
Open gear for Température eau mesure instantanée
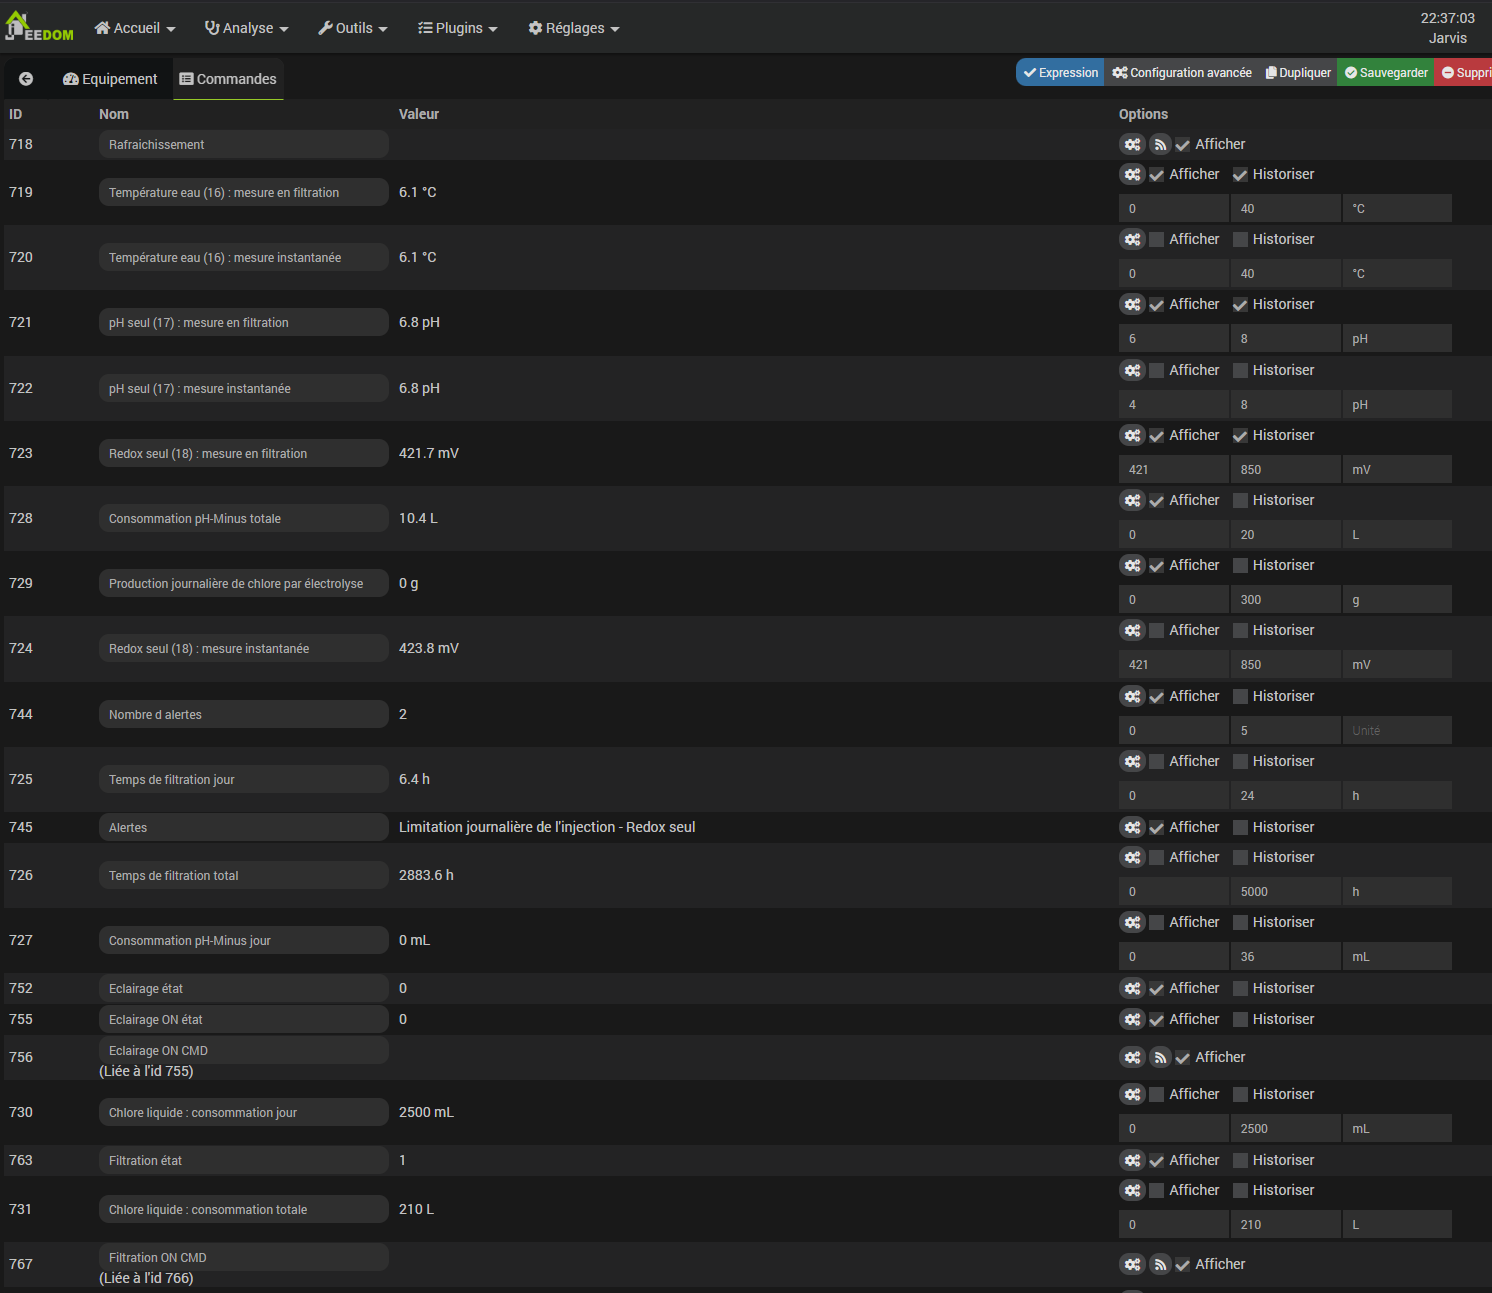(1132, 239)
